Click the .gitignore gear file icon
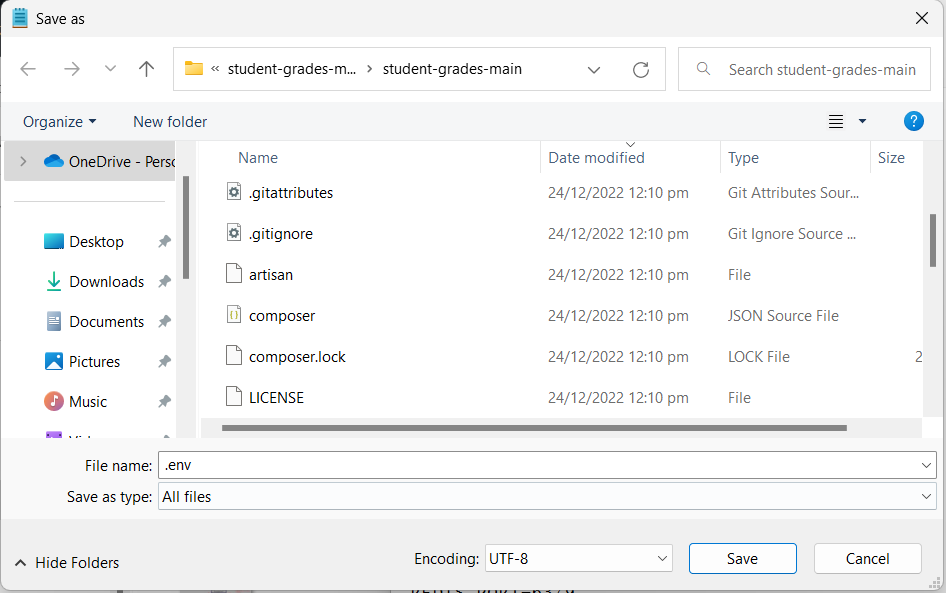Viewport: 946px width, 593px height. coord(234,233)
